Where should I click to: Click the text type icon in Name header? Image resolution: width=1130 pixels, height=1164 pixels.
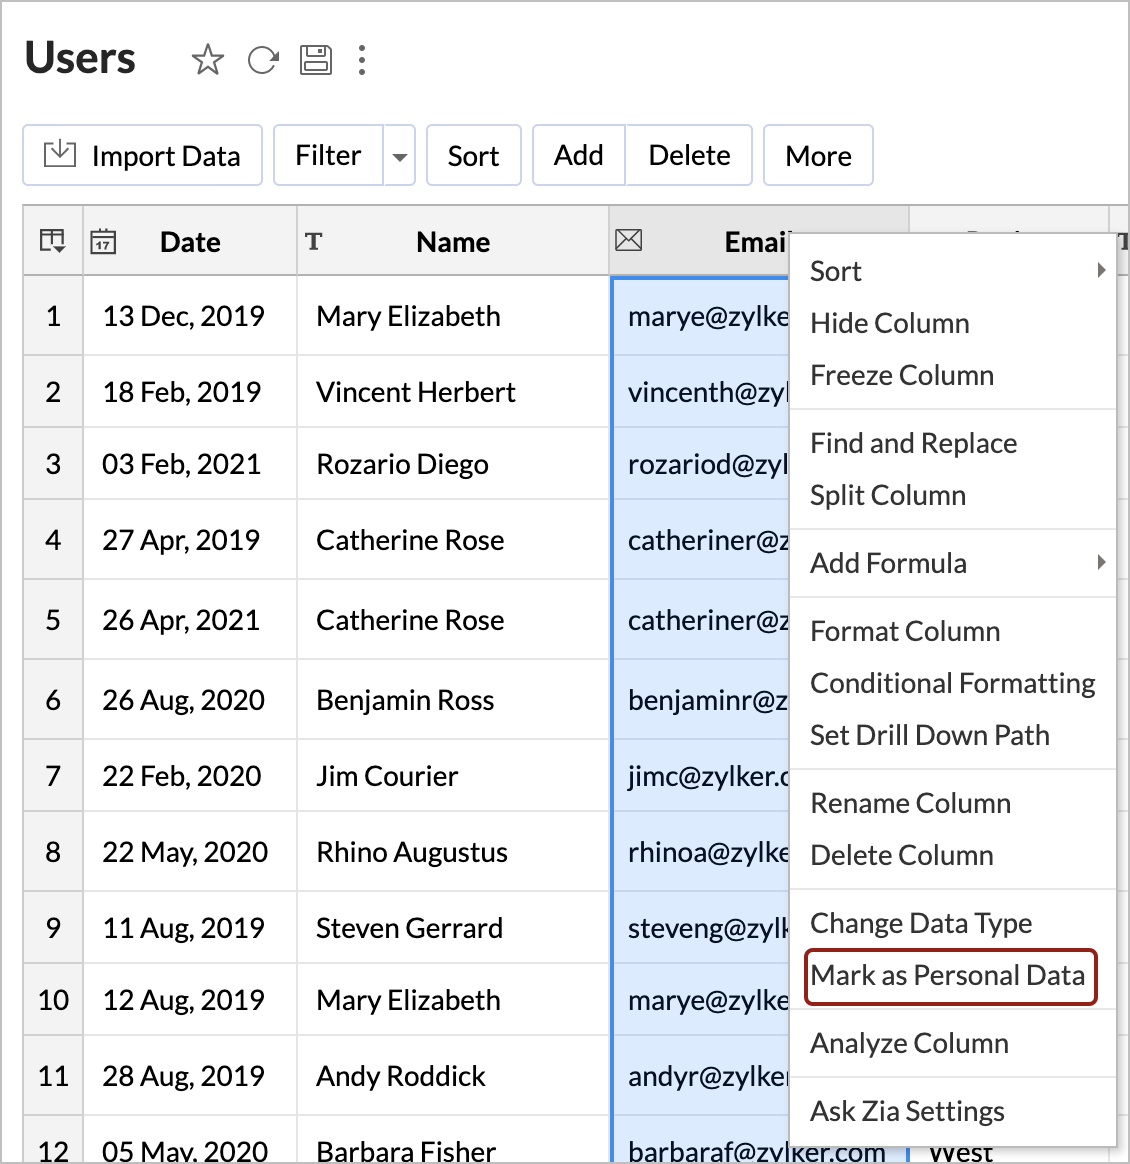click(x=314, y=241)
